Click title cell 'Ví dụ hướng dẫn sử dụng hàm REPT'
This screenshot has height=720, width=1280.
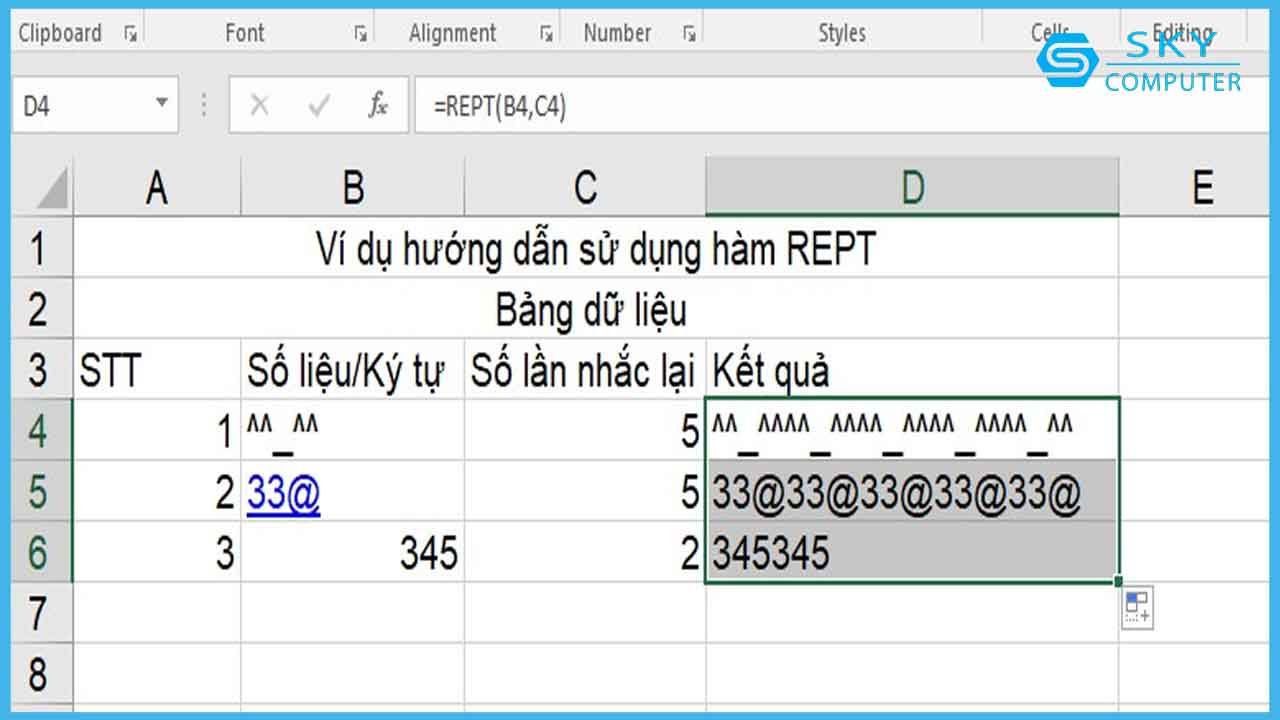(x=596, y=248)
